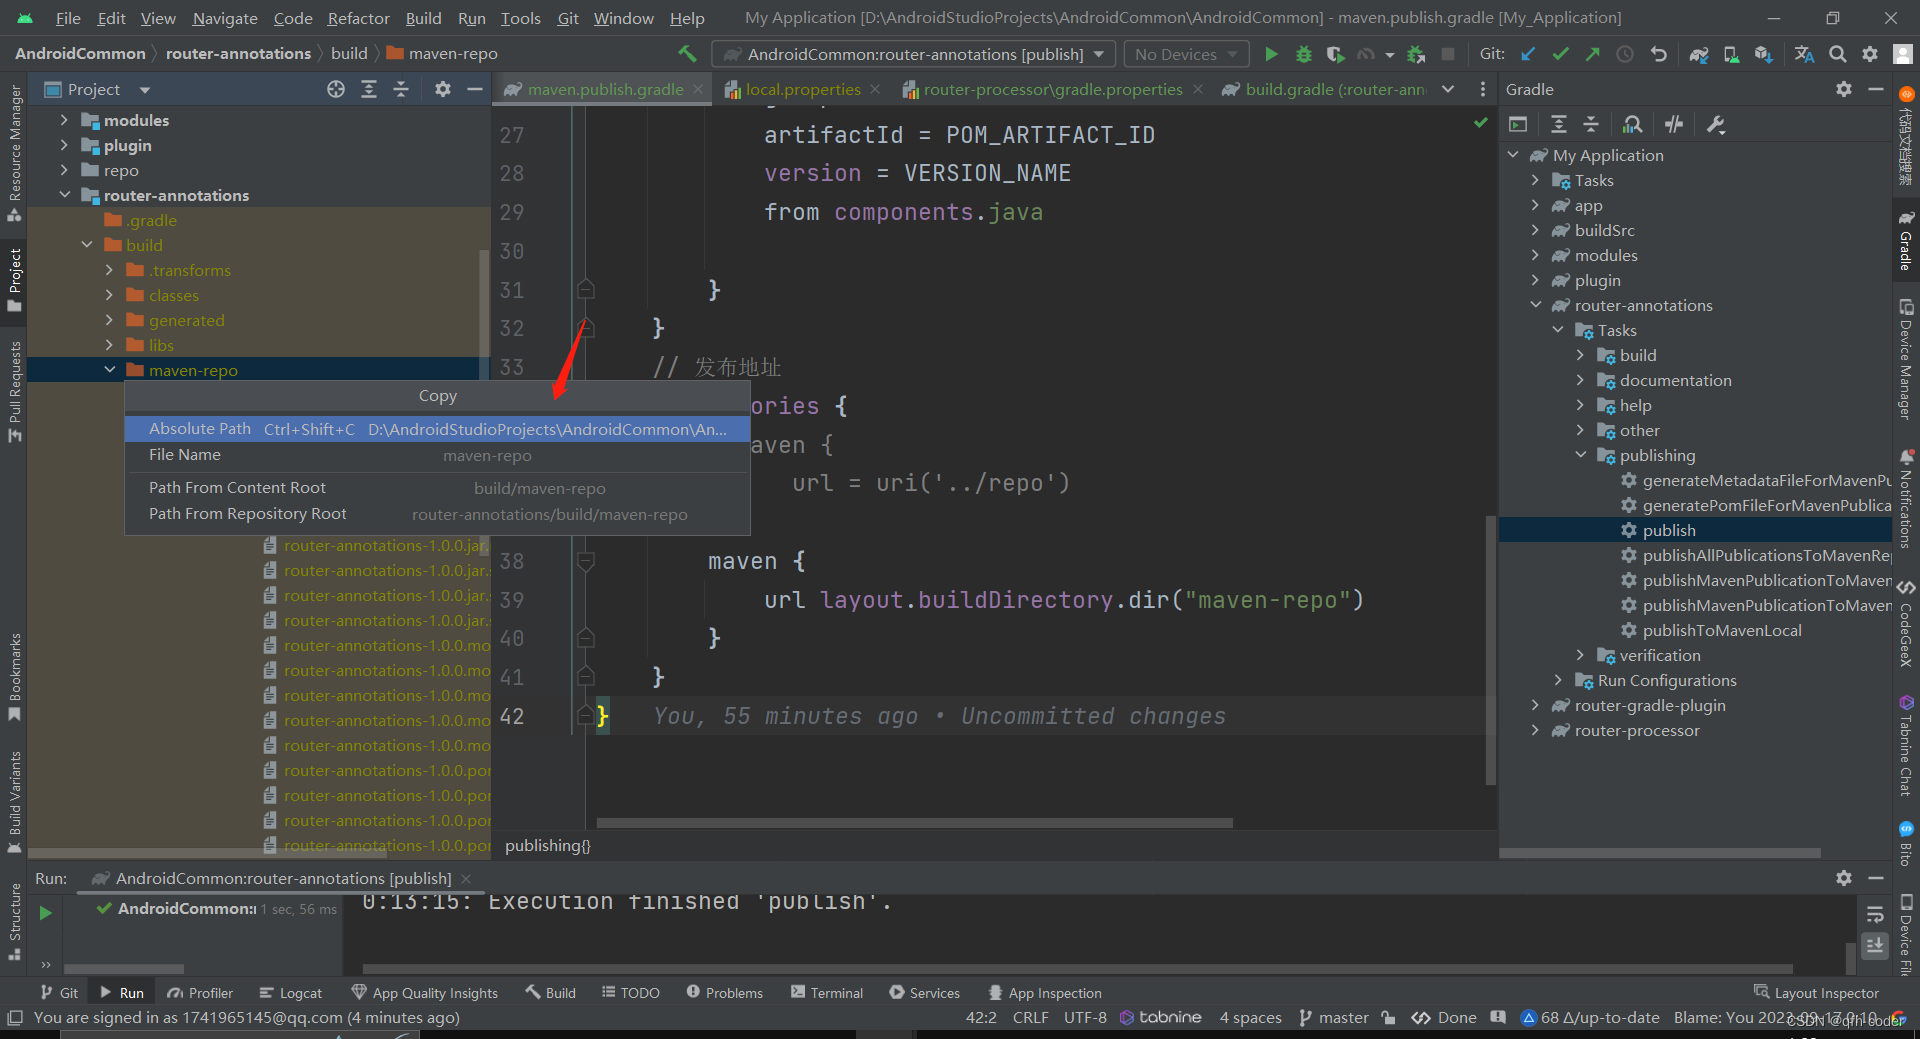Click master branch in status bar
Screen dimensions: 1920x1039
tap(1334, 1017)
